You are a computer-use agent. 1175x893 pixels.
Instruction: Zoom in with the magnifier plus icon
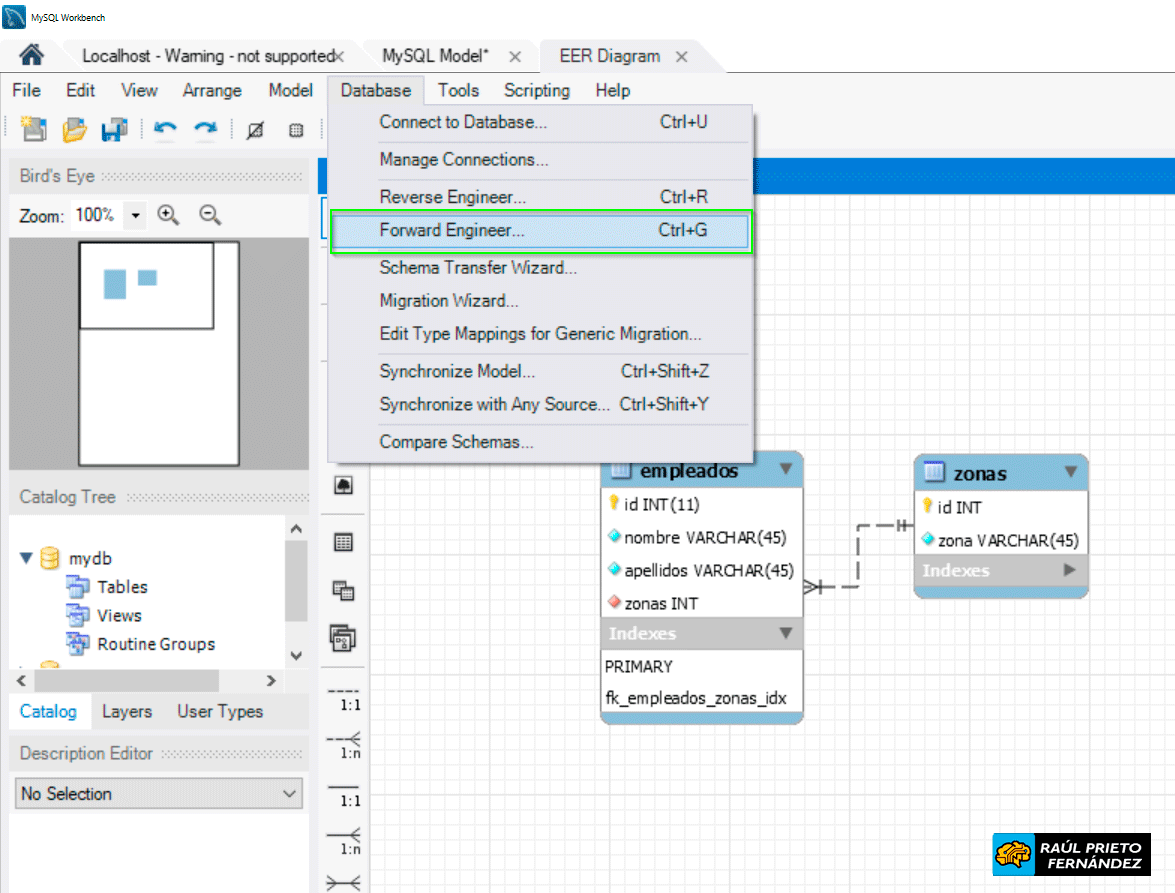point(168,215)
